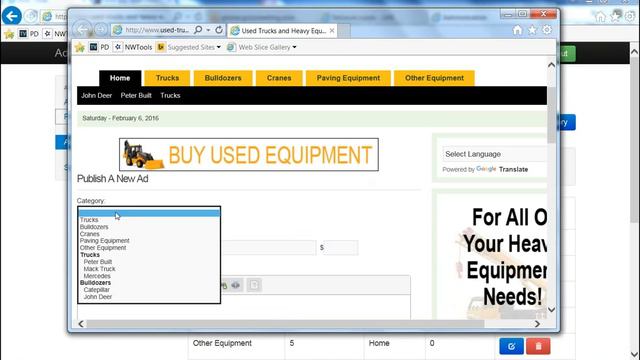Click the heavy equipment needs ad
This screenshot has height=360, width=640.
pyautogui.click(x=491, y=256)
